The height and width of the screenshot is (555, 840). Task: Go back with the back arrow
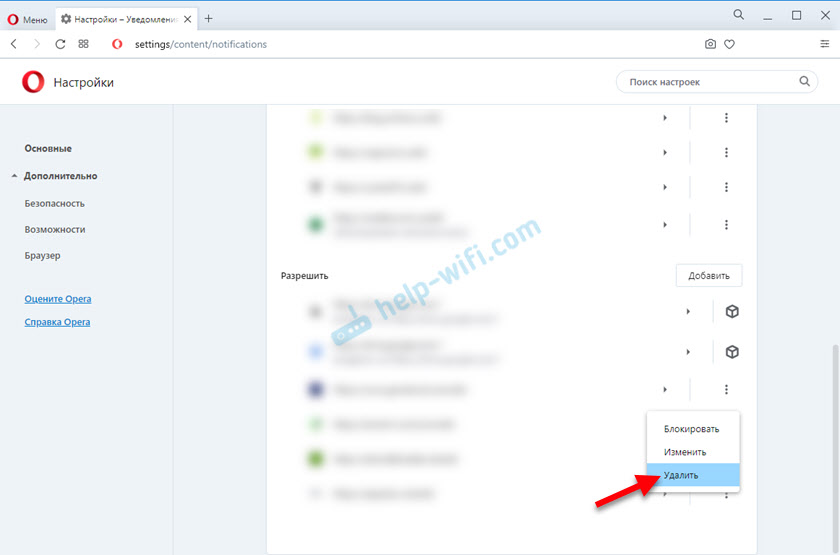pos(14,44)
